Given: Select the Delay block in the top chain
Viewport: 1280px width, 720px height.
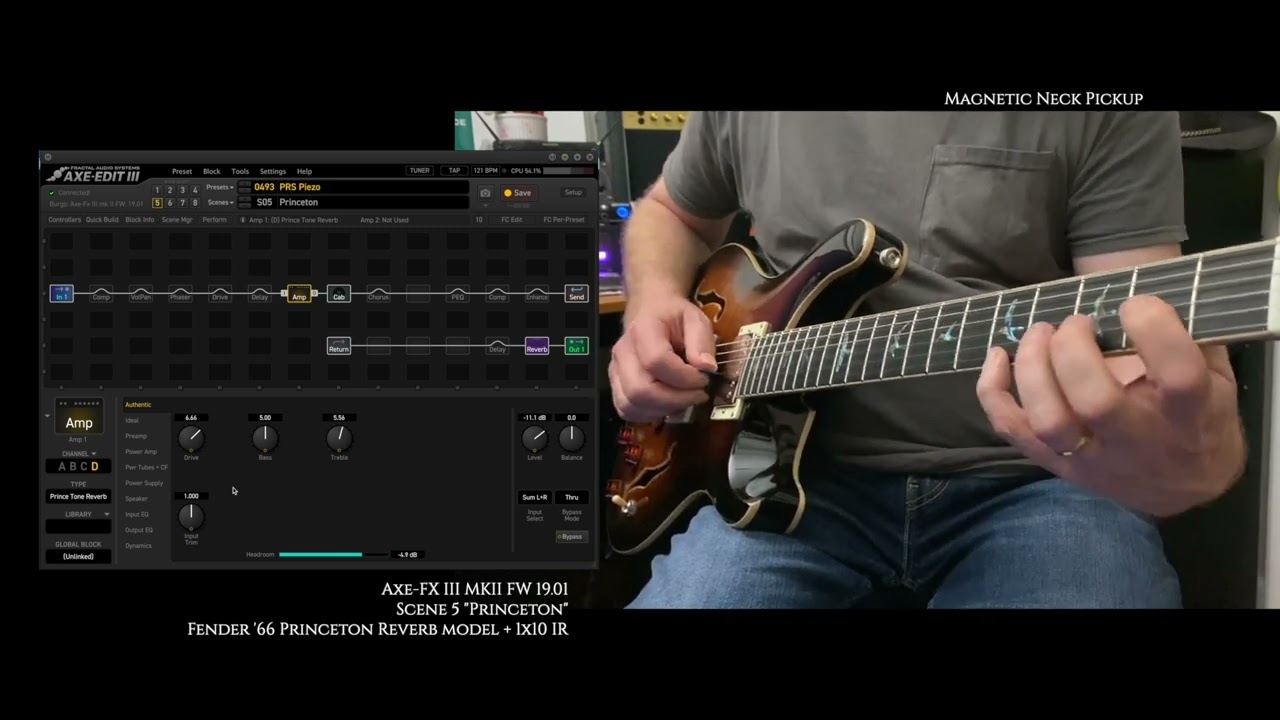Looking at the screenshot, I should coord(260,294).
